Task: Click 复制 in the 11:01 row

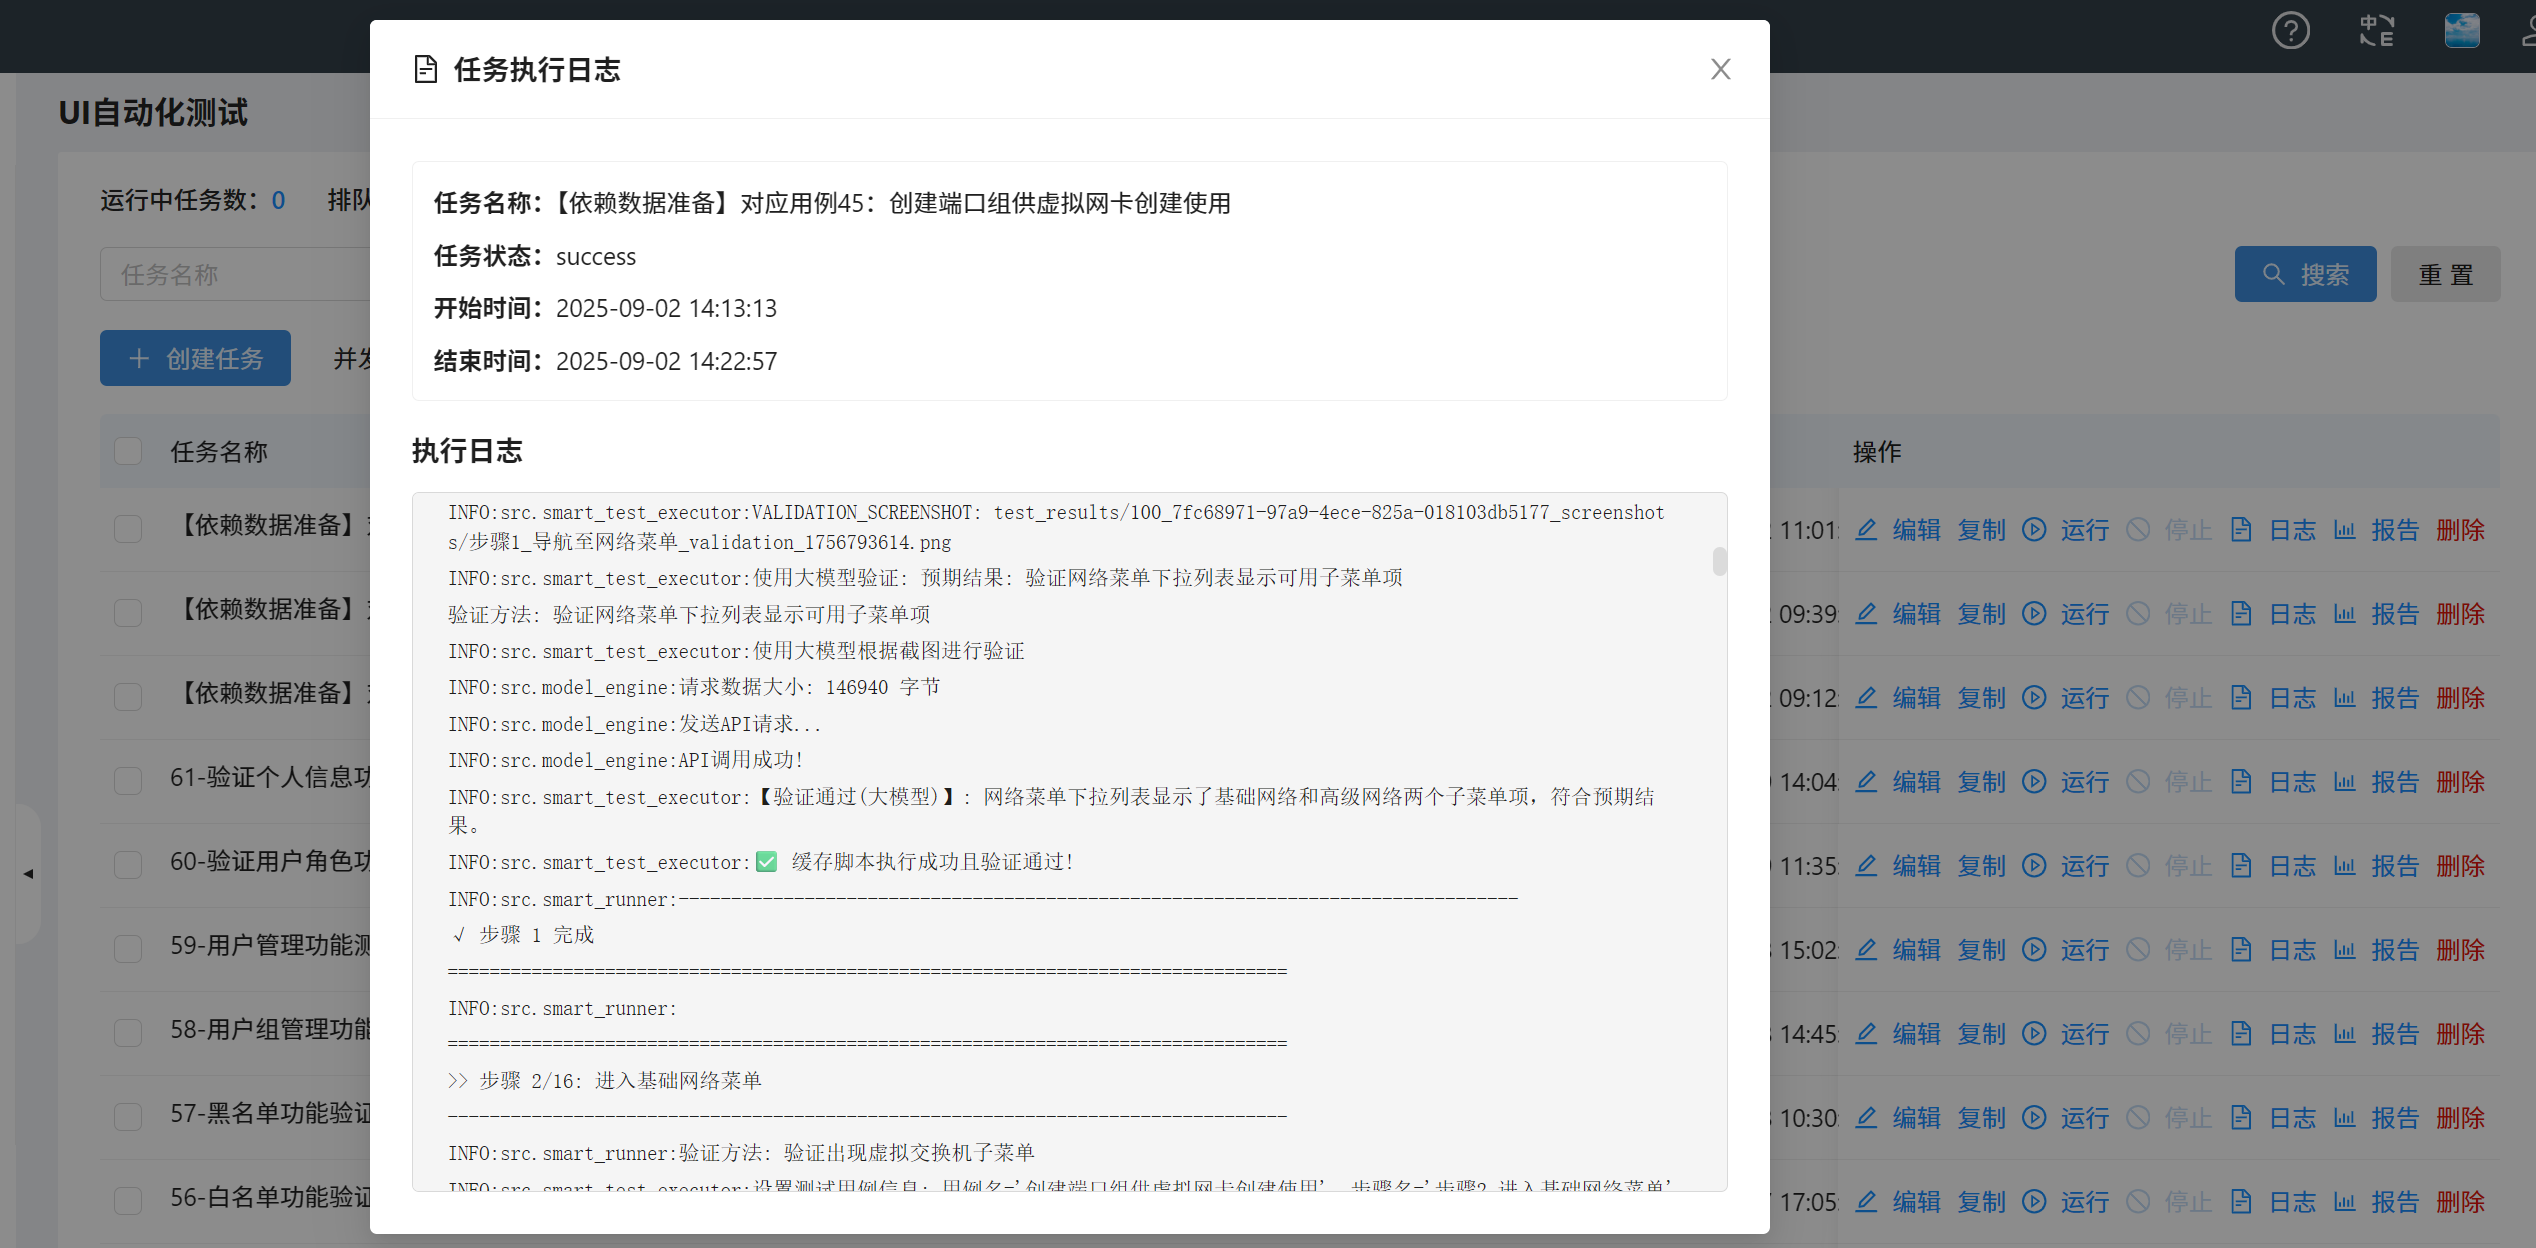Action: coord(1981,530)
